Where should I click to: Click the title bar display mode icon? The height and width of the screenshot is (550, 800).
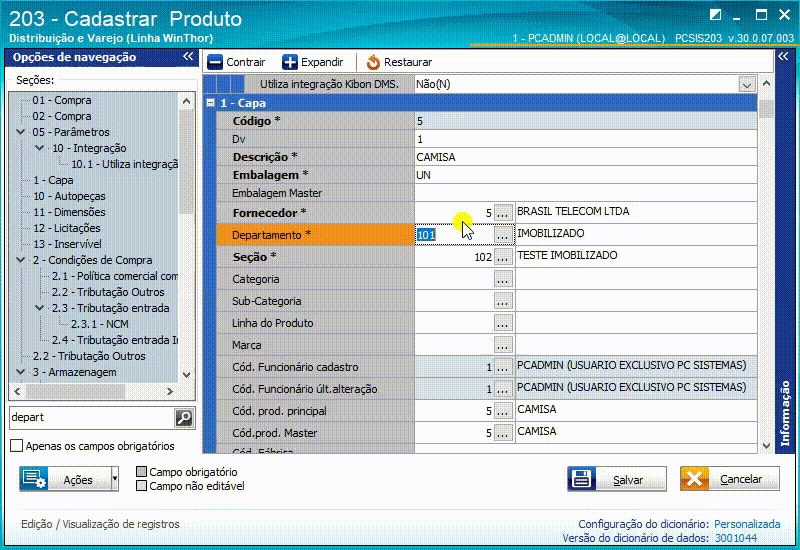click(x=716, y=15)
